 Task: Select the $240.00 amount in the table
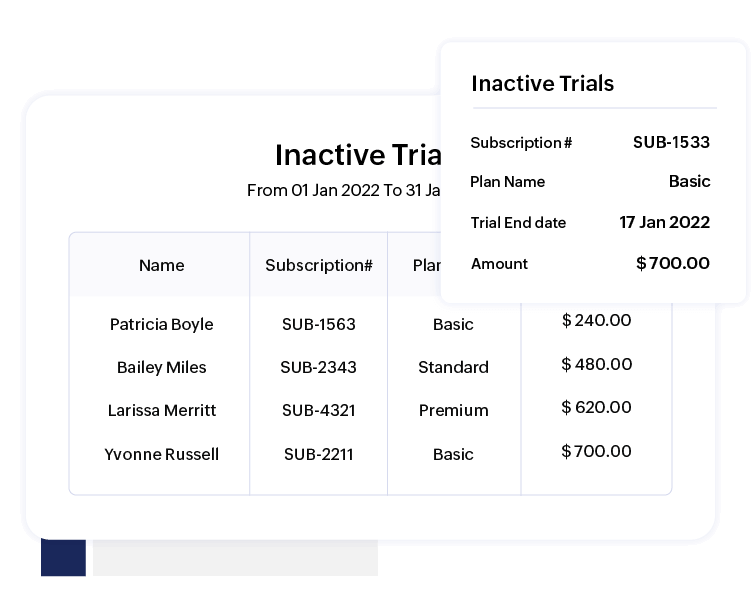(597, 320)
